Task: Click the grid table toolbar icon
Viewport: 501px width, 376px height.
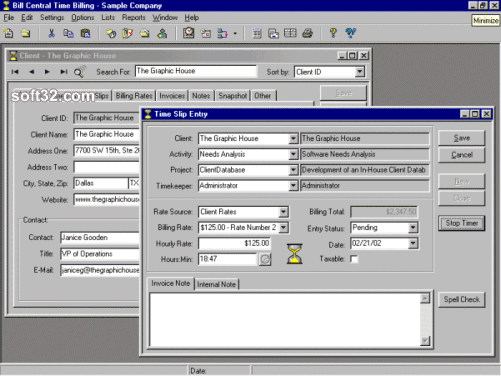Action: 290,33
